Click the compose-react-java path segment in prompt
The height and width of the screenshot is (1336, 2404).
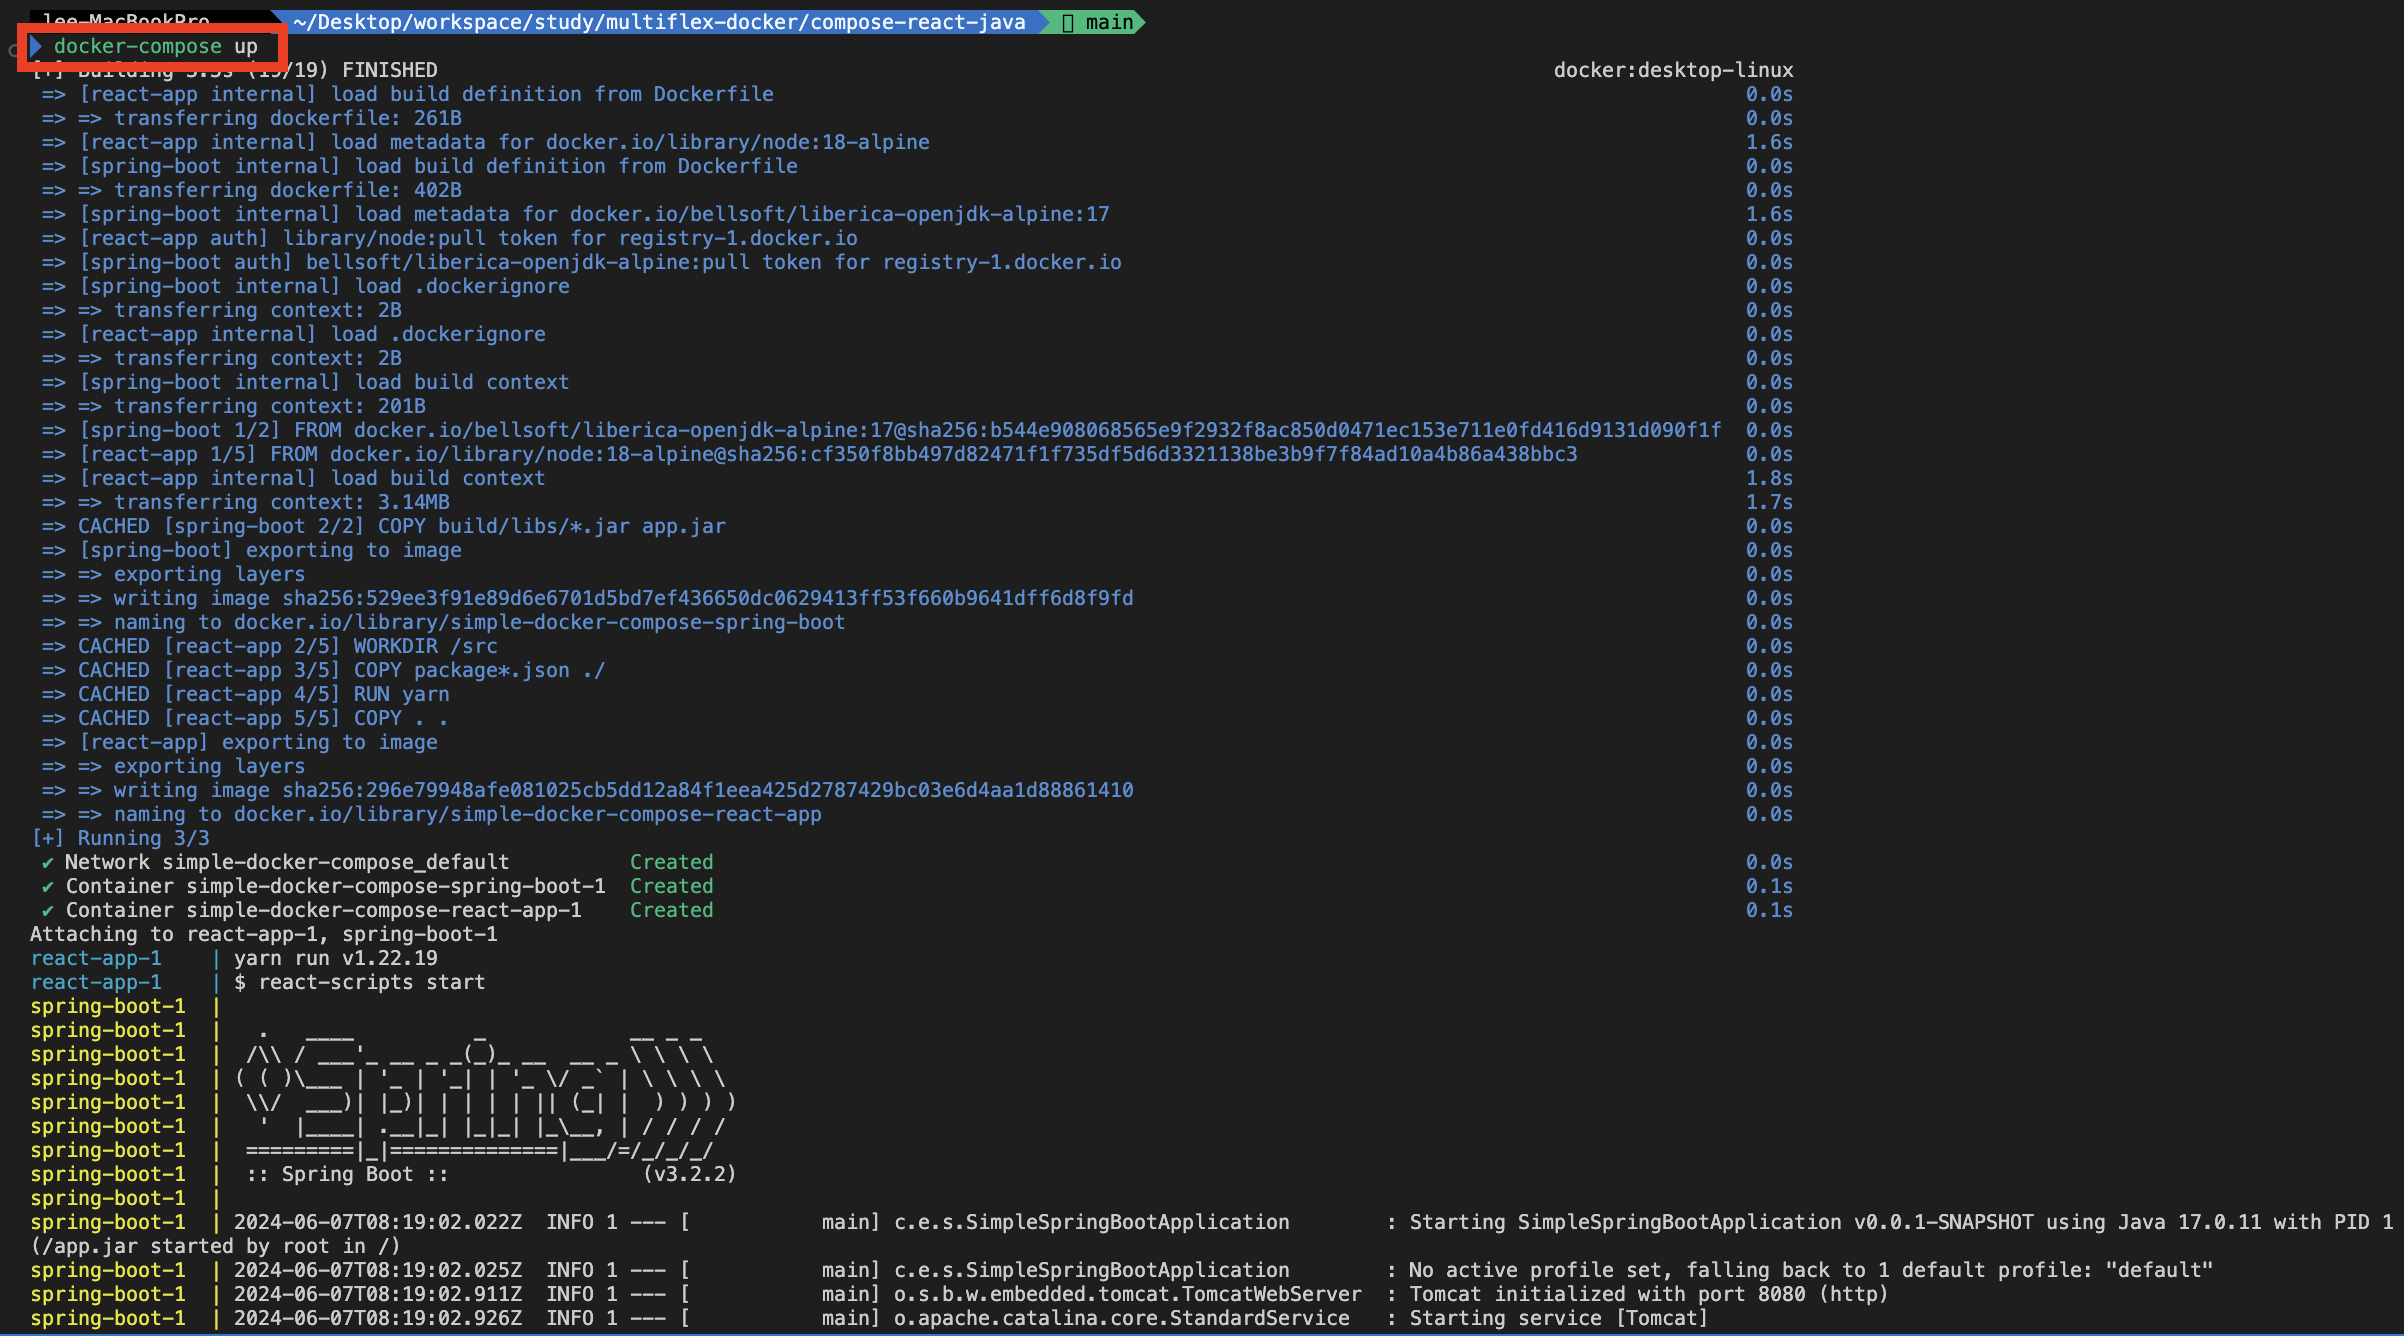917,22
